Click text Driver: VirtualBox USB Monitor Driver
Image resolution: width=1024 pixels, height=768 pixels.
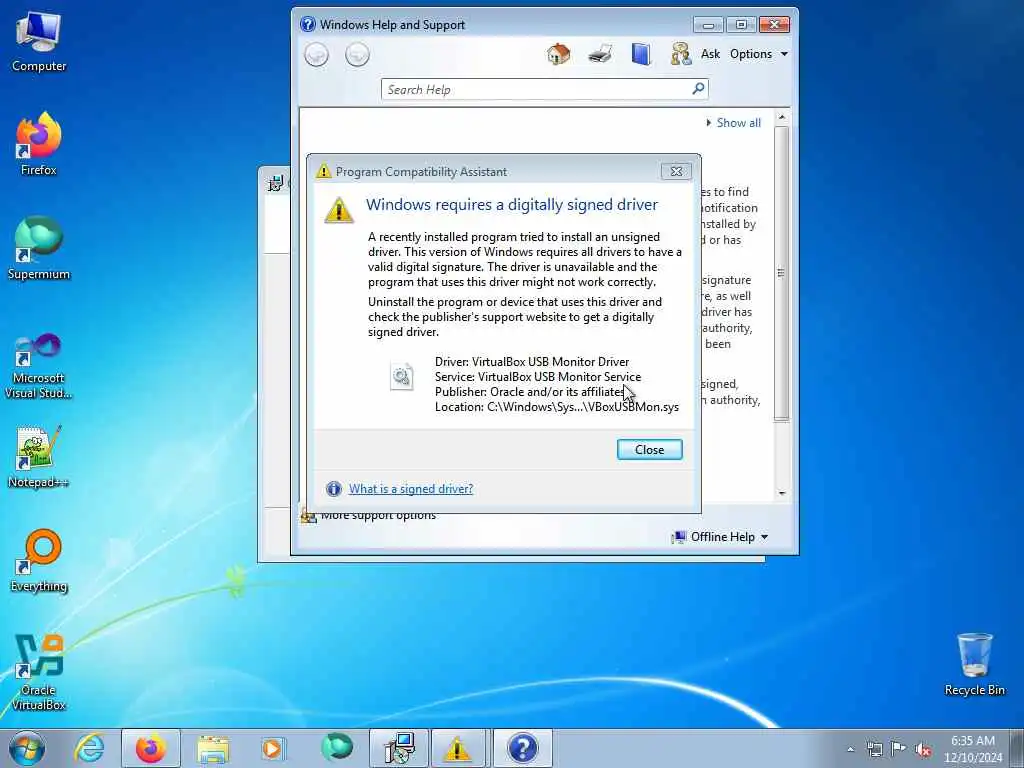532,362
